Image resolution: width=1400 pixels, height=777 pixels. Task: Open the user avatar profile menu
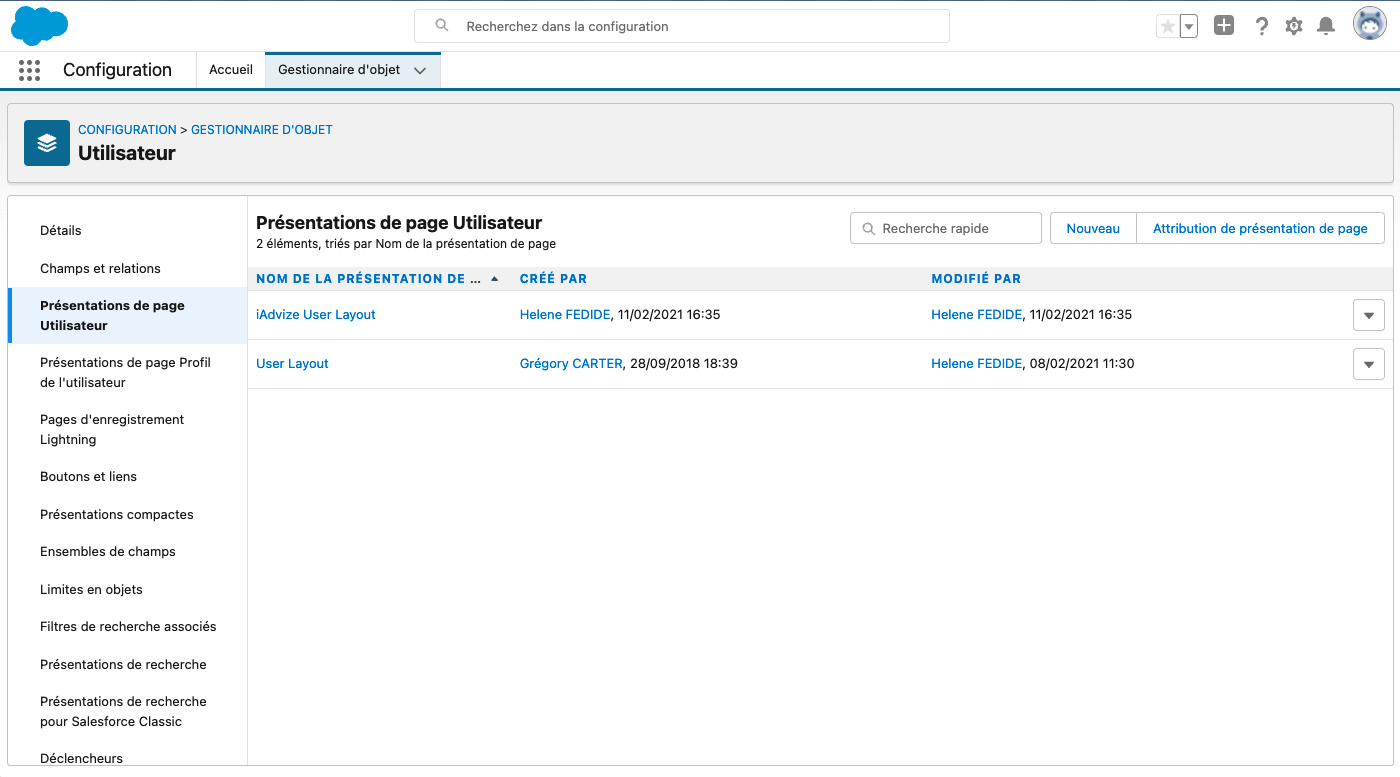pos(1369,24)
